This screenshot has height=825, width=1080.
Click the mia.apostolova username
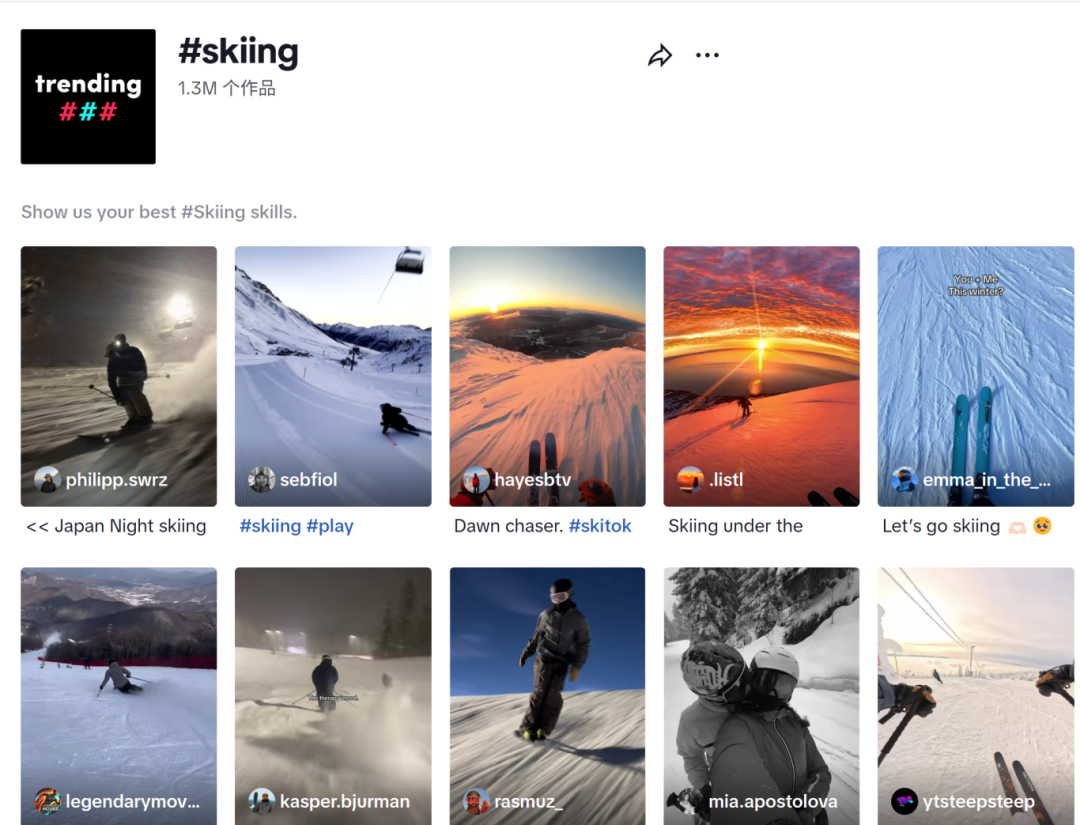[x=772, y=801]
